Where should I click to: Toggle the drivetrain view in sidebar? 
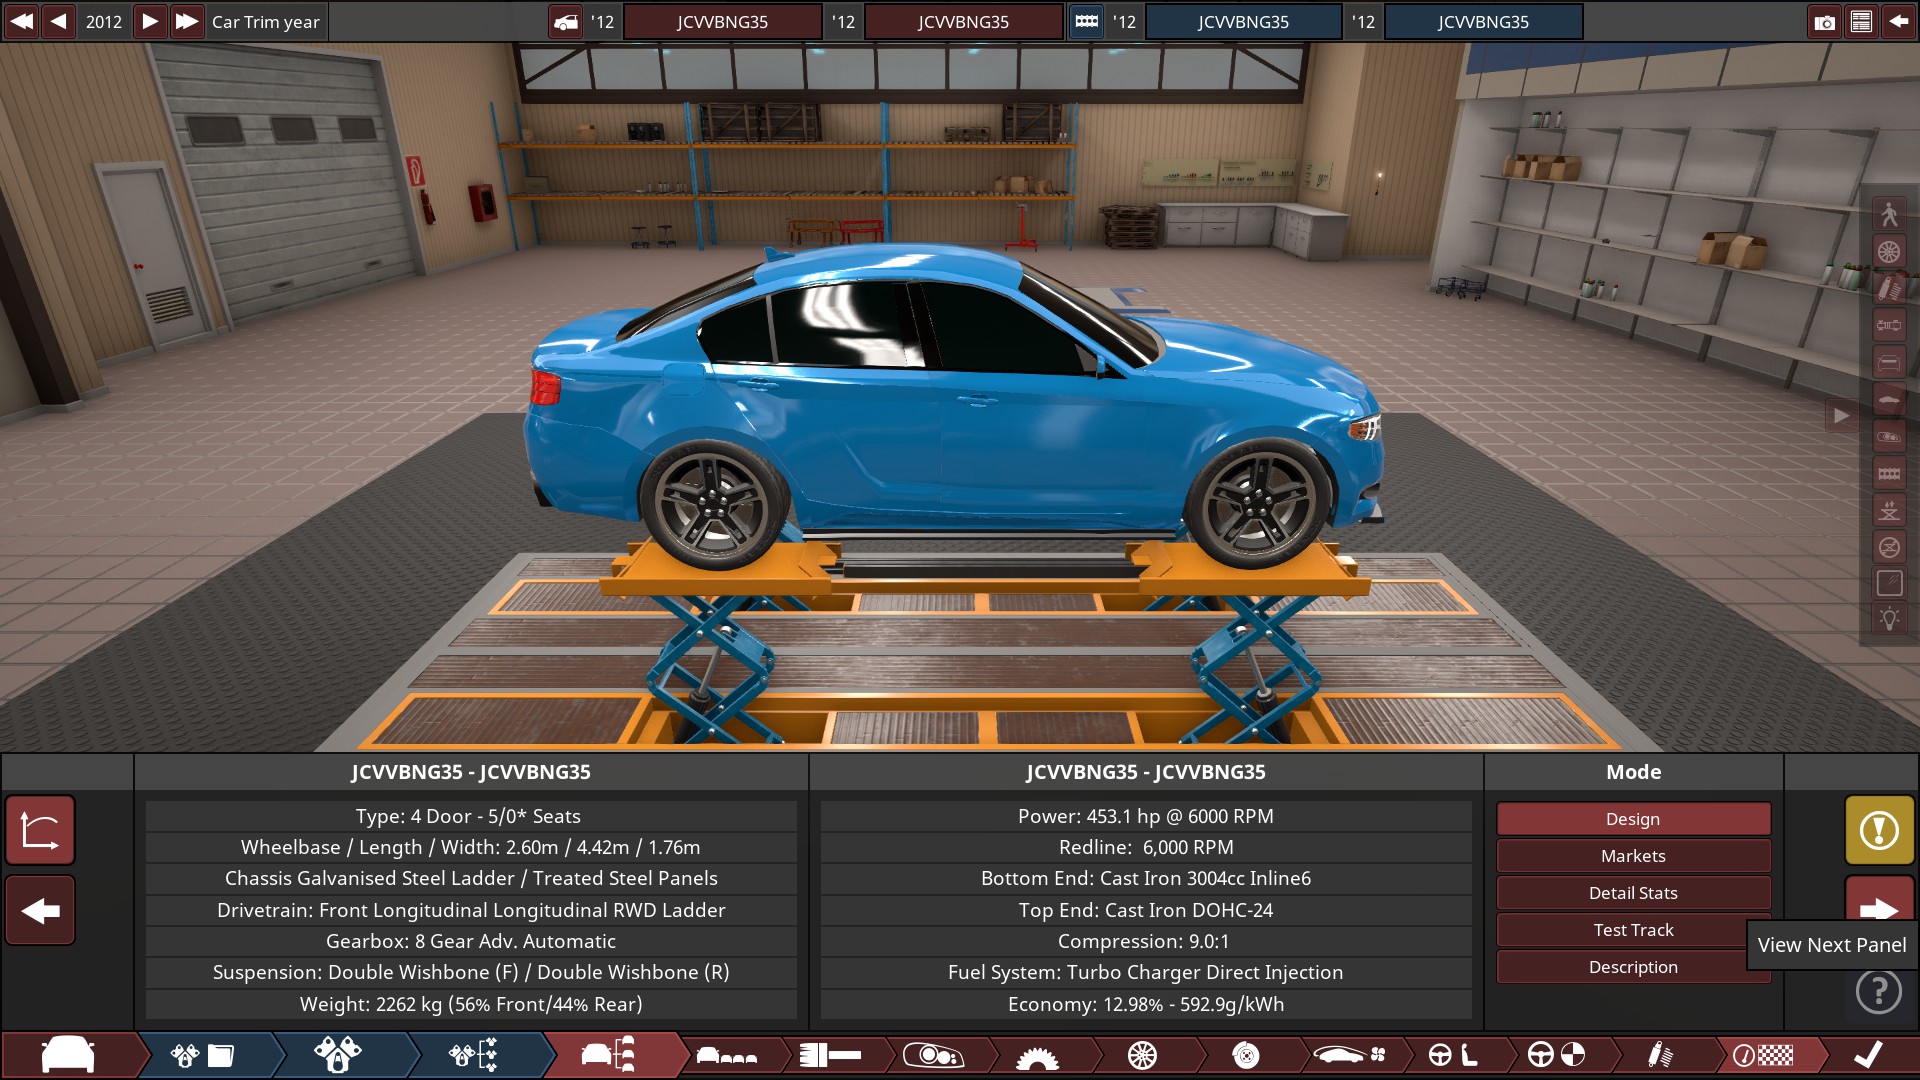tap(1889, 325)
